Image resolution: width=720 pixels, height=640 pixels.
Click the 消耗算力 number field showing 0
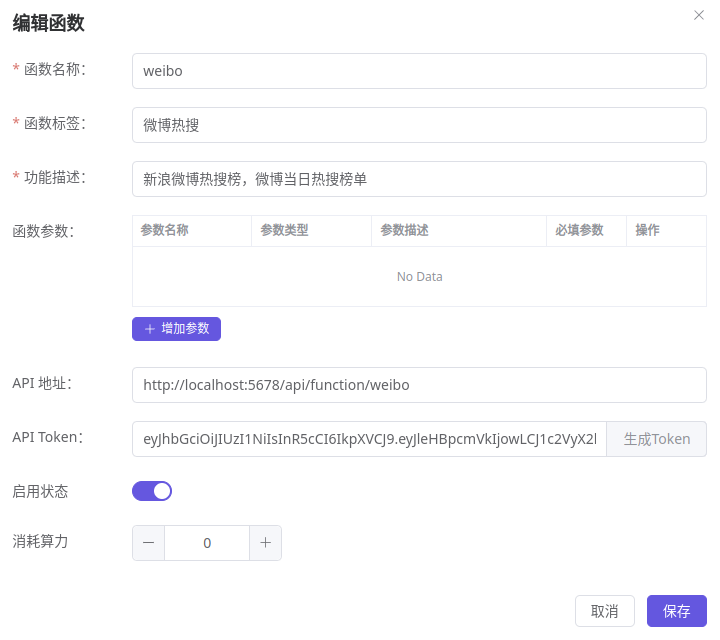point(207,543)
